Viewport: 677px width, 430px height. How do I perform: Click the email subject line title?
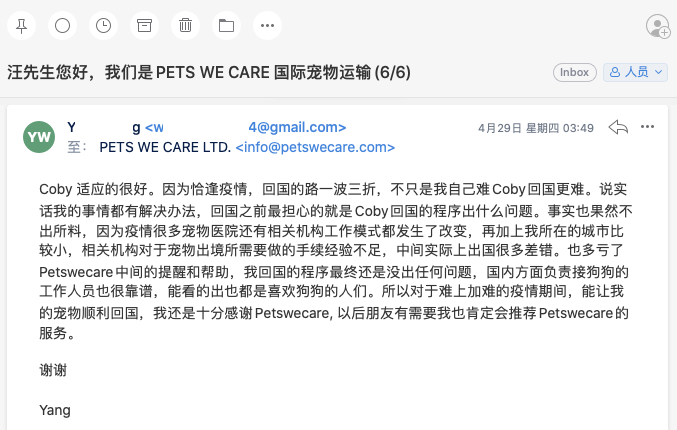click(x=209, y=73)
